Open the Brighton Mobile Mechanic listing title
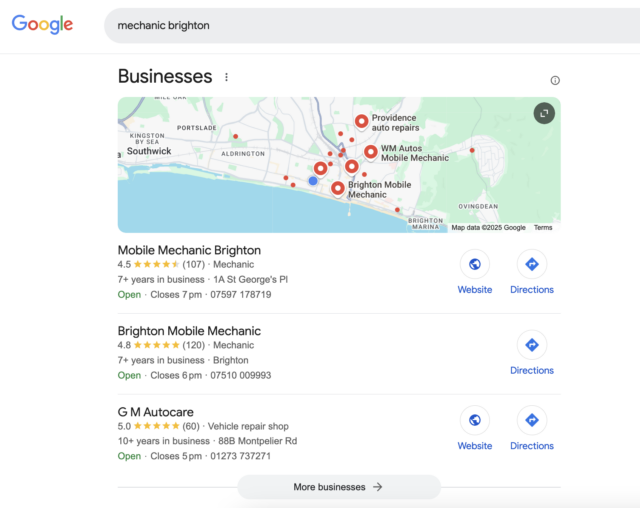640x508 pixels. [x=189, y=331]
